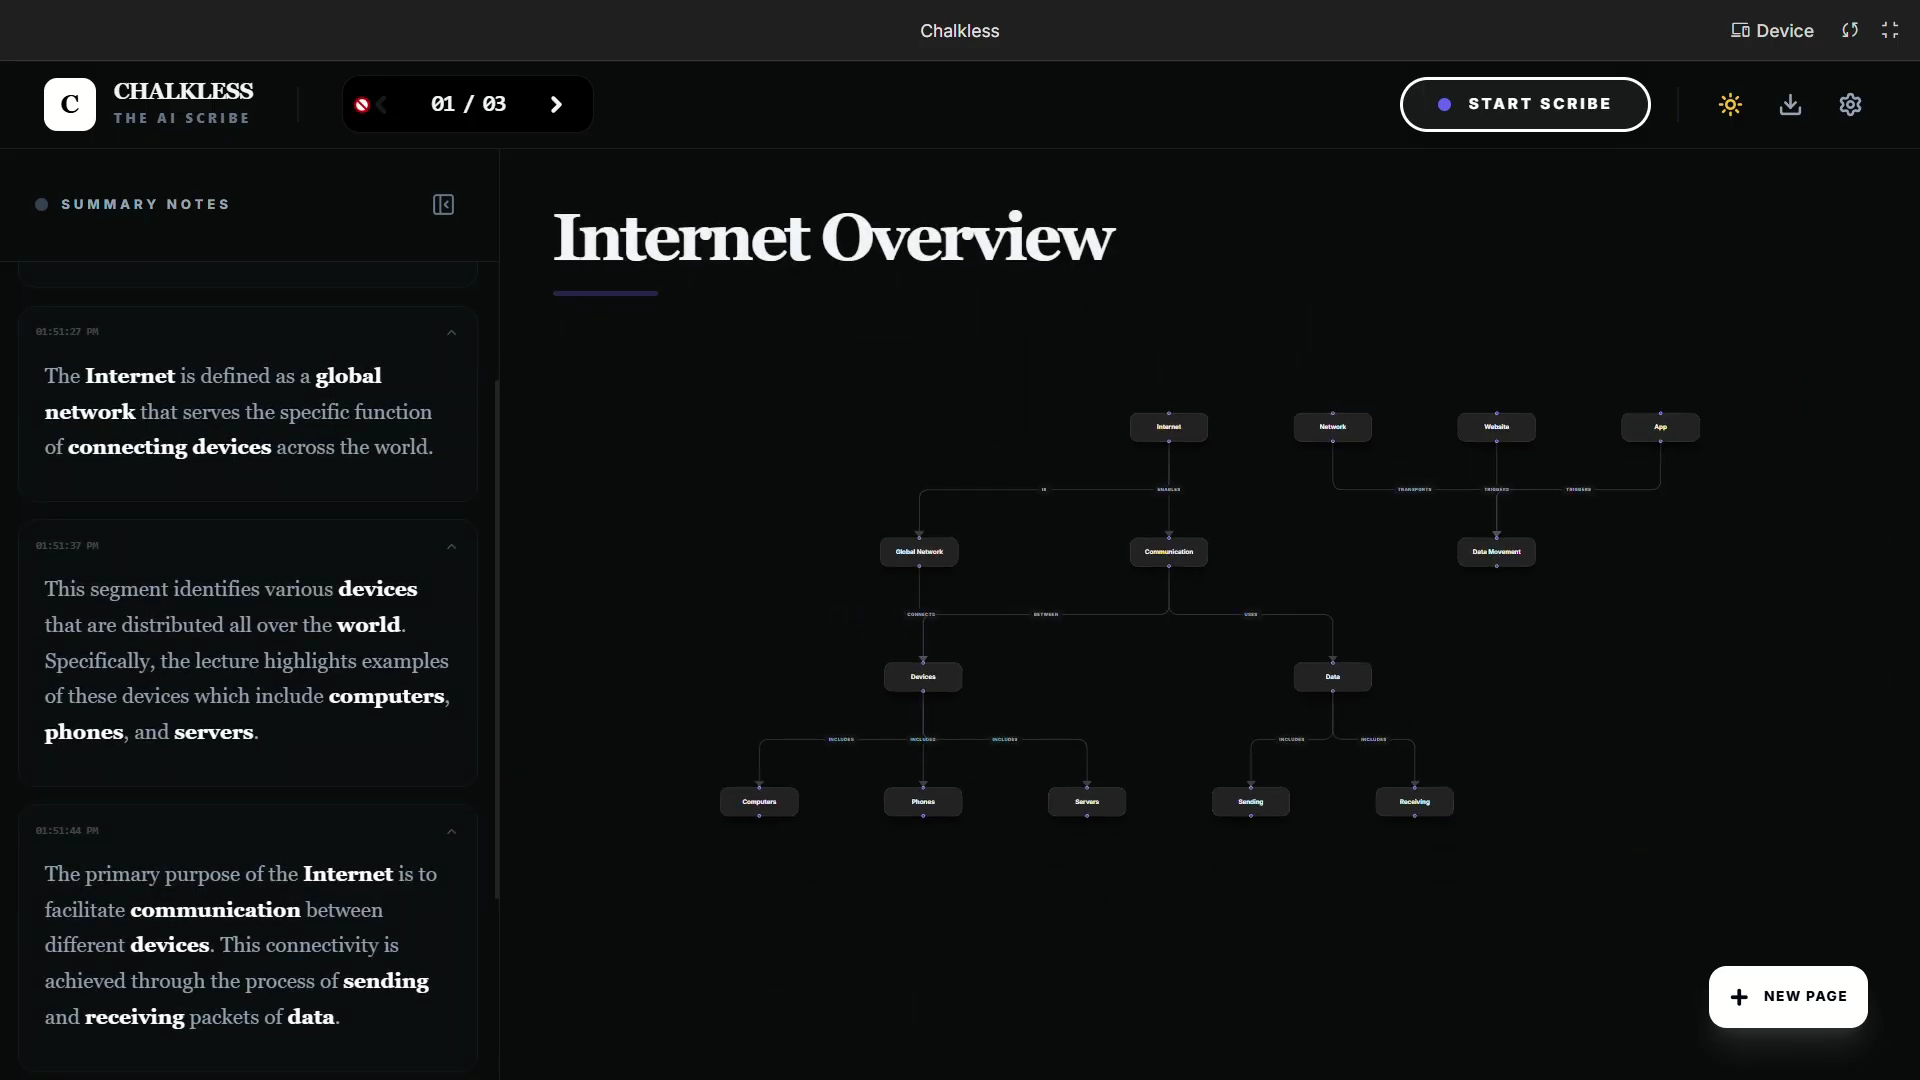This screenshot has width=1920, height=1080.
Task: Click the reload preview icon
Action: (1850, 30)
